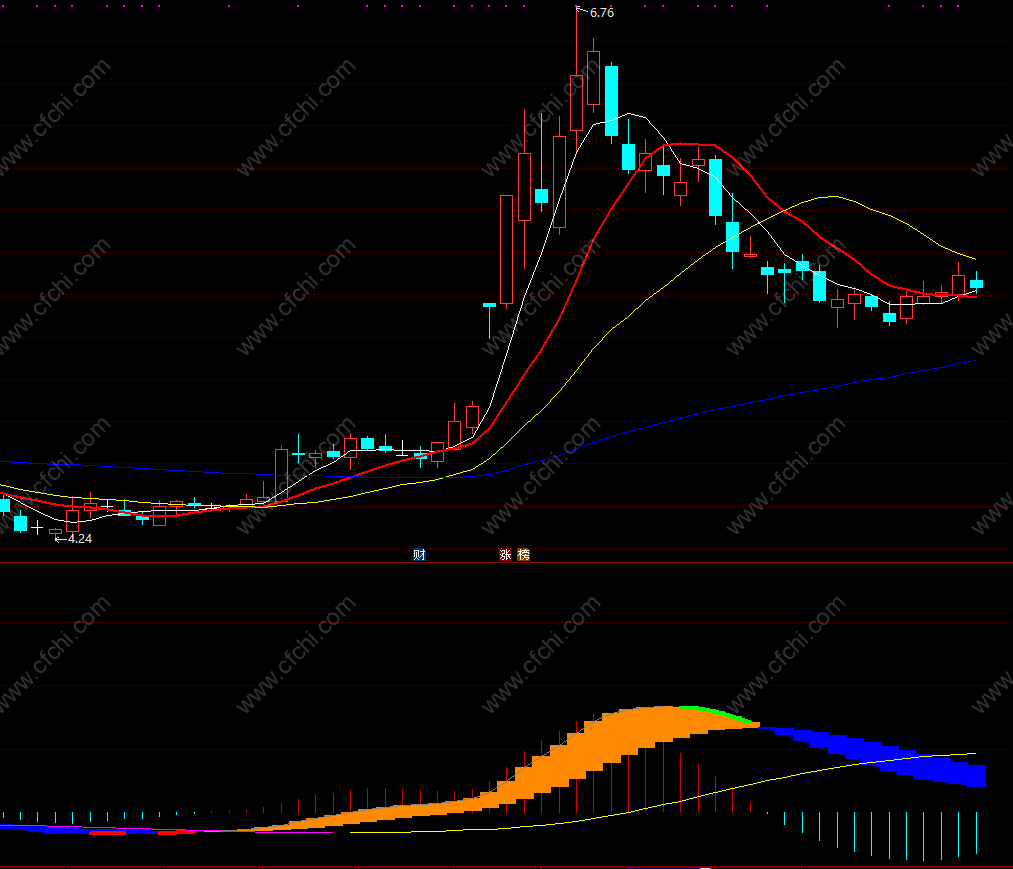Click the blue 财 info marker
Viewport: 1013px width, 869px height.
tap(419, 554)
